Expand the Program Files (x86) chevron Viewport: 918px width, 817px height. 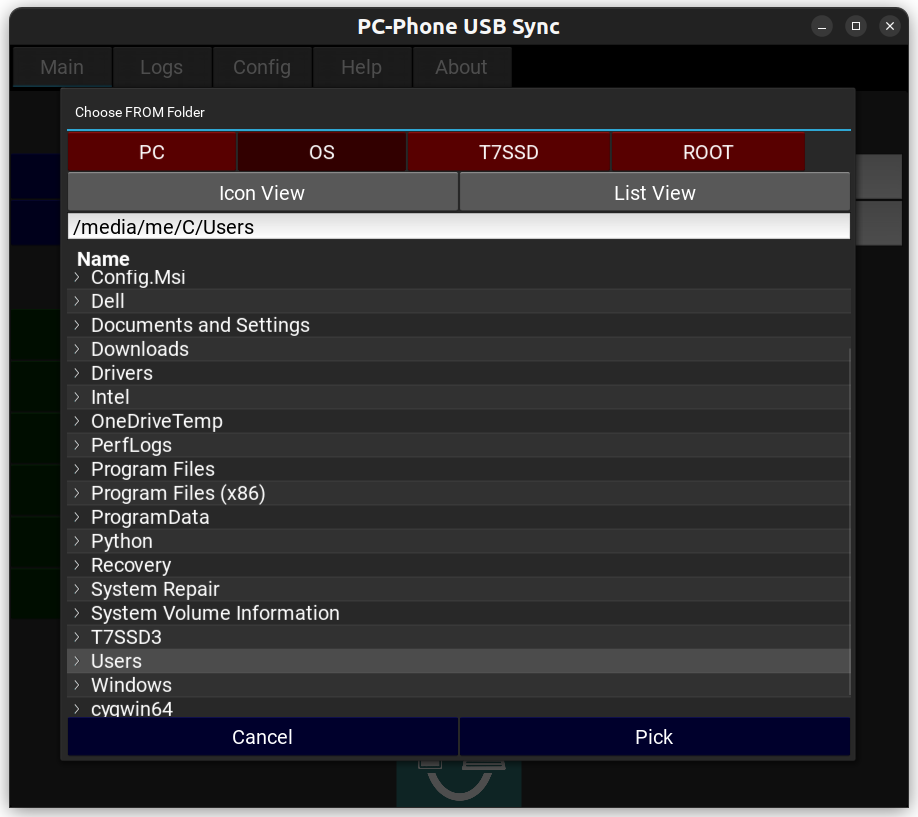(x=77, y=493)
